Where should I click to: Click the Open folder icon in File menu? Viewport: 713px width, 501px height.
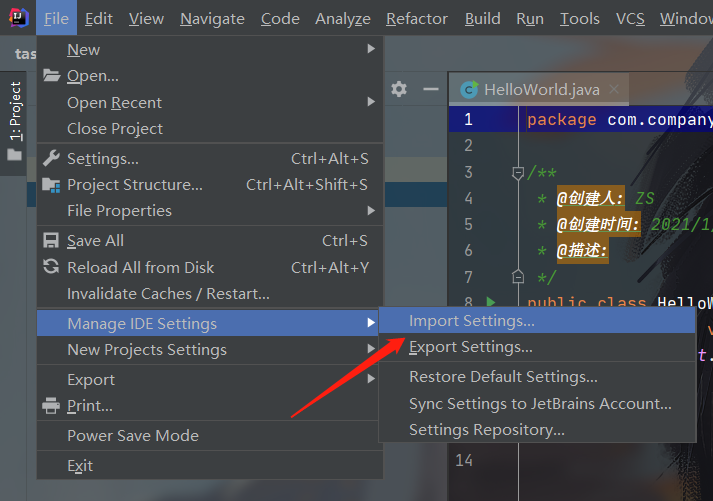pyautogui.click(x=51, y=75)
